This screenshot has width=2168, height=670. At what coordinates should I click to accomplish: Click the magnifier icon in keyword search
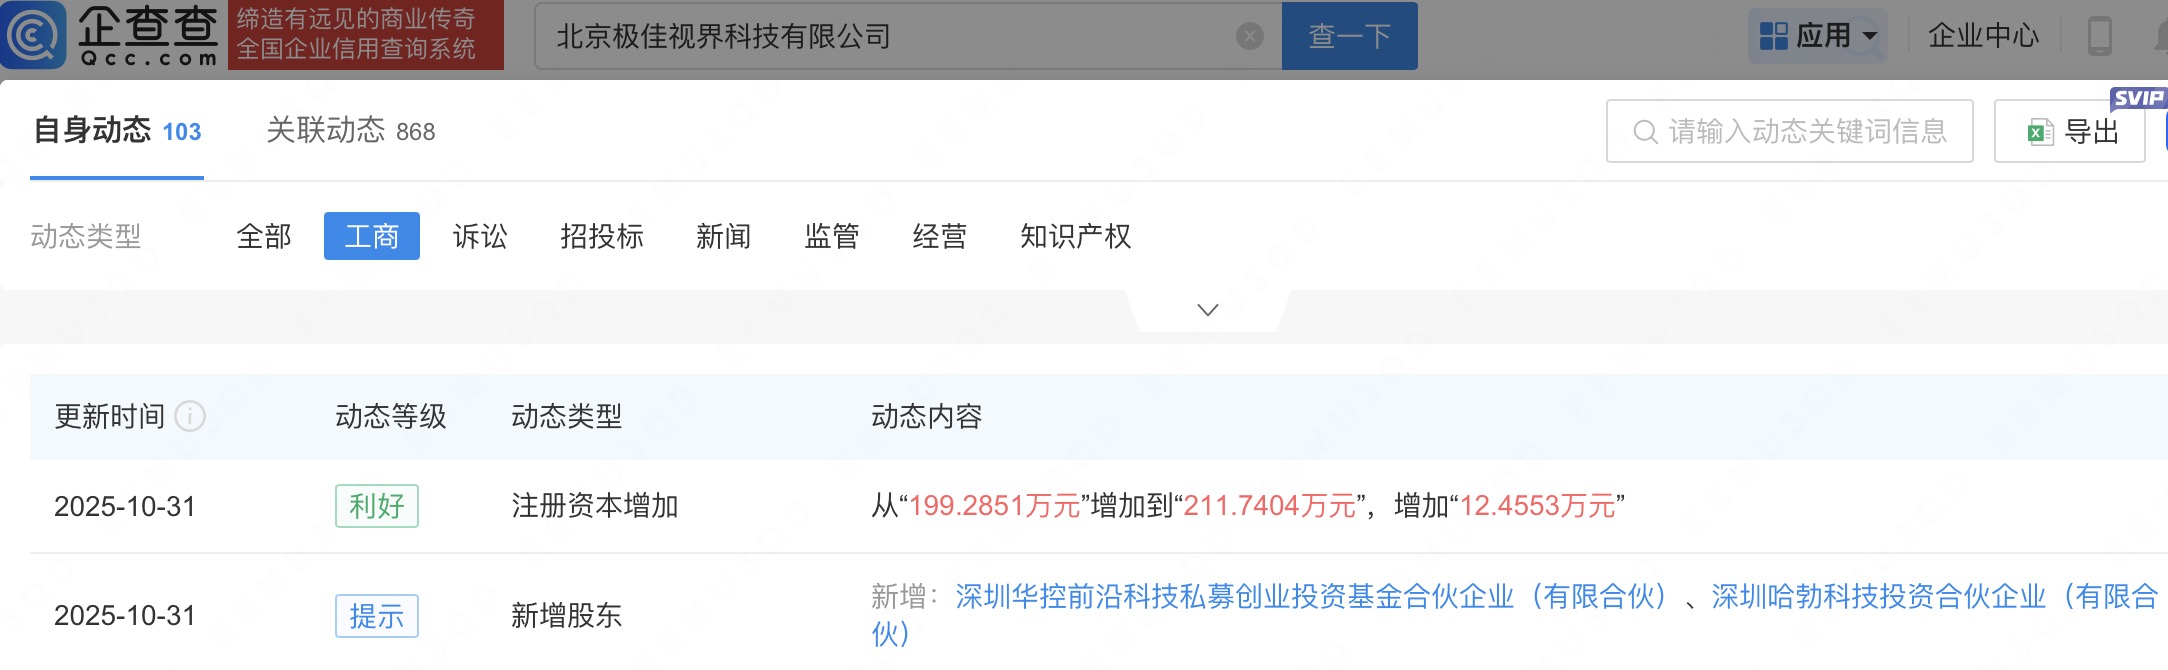click(1645, 131)
